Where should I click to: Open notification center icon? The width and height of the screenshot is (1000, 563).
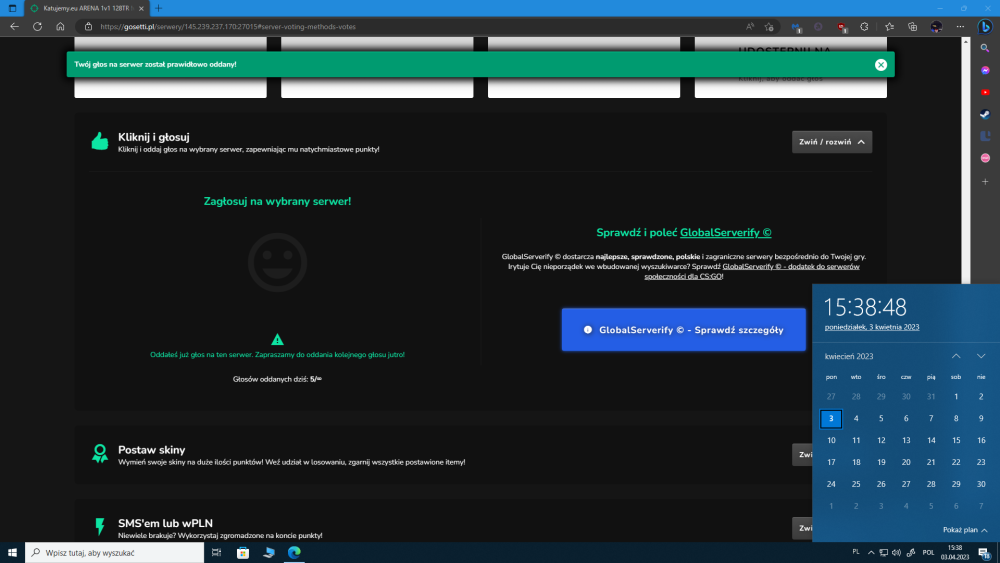(x=984, y=553)
